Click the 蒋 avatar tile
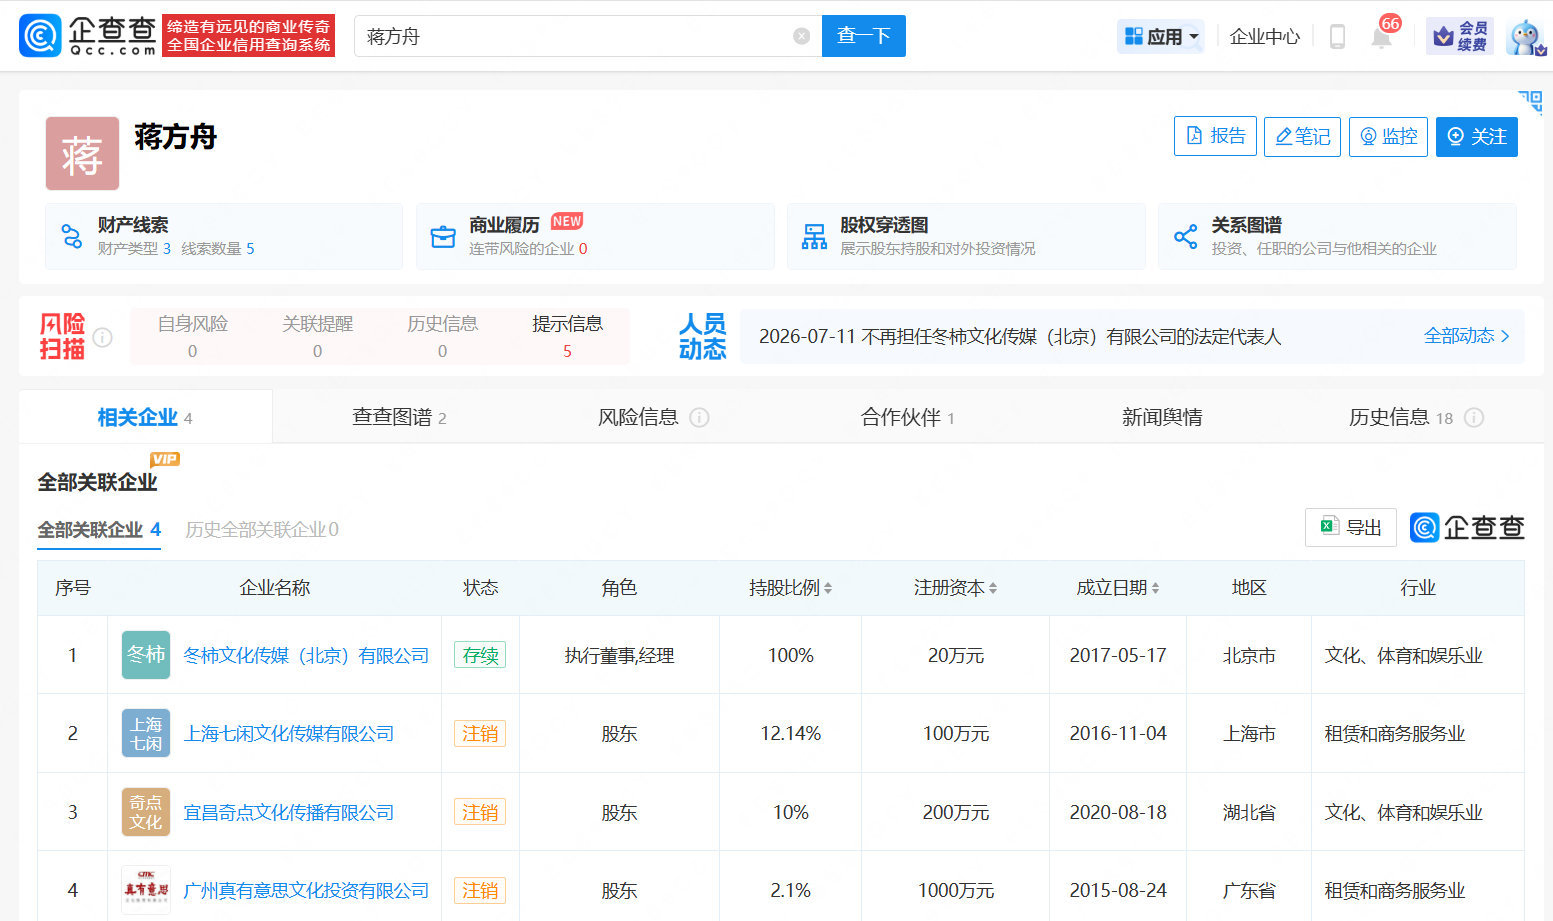This screenshot has height=921, width=1553. click(82, 154)
